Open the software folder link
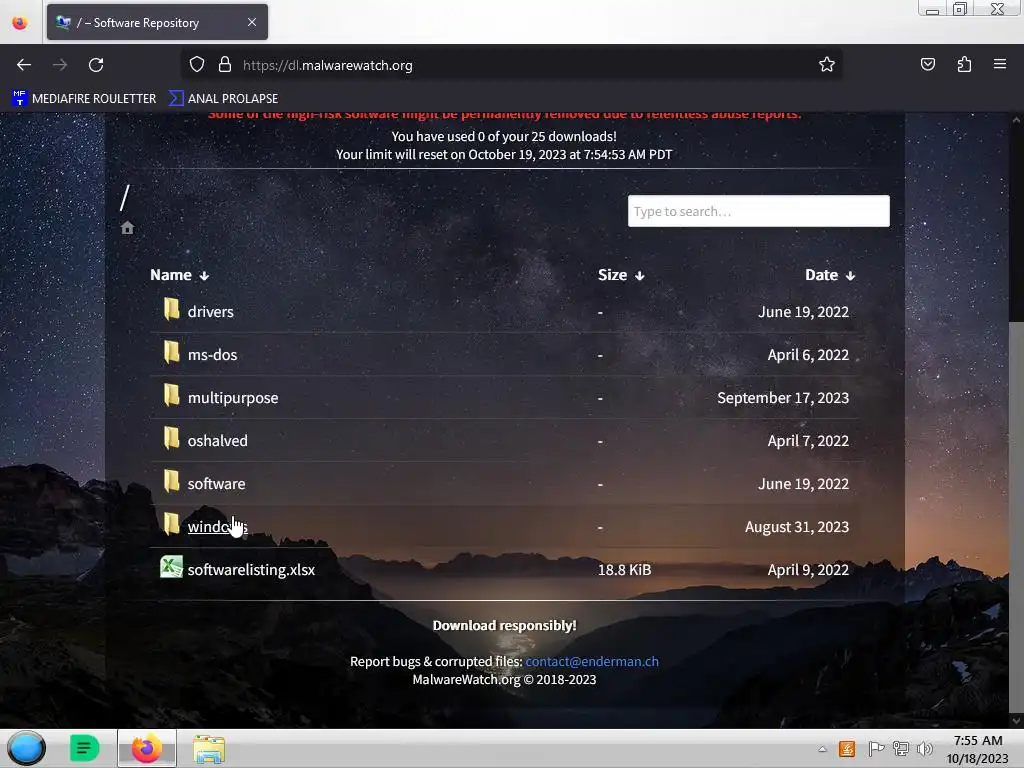The width and height of the screenshot is (1024, 768). [x=216, y=484]
